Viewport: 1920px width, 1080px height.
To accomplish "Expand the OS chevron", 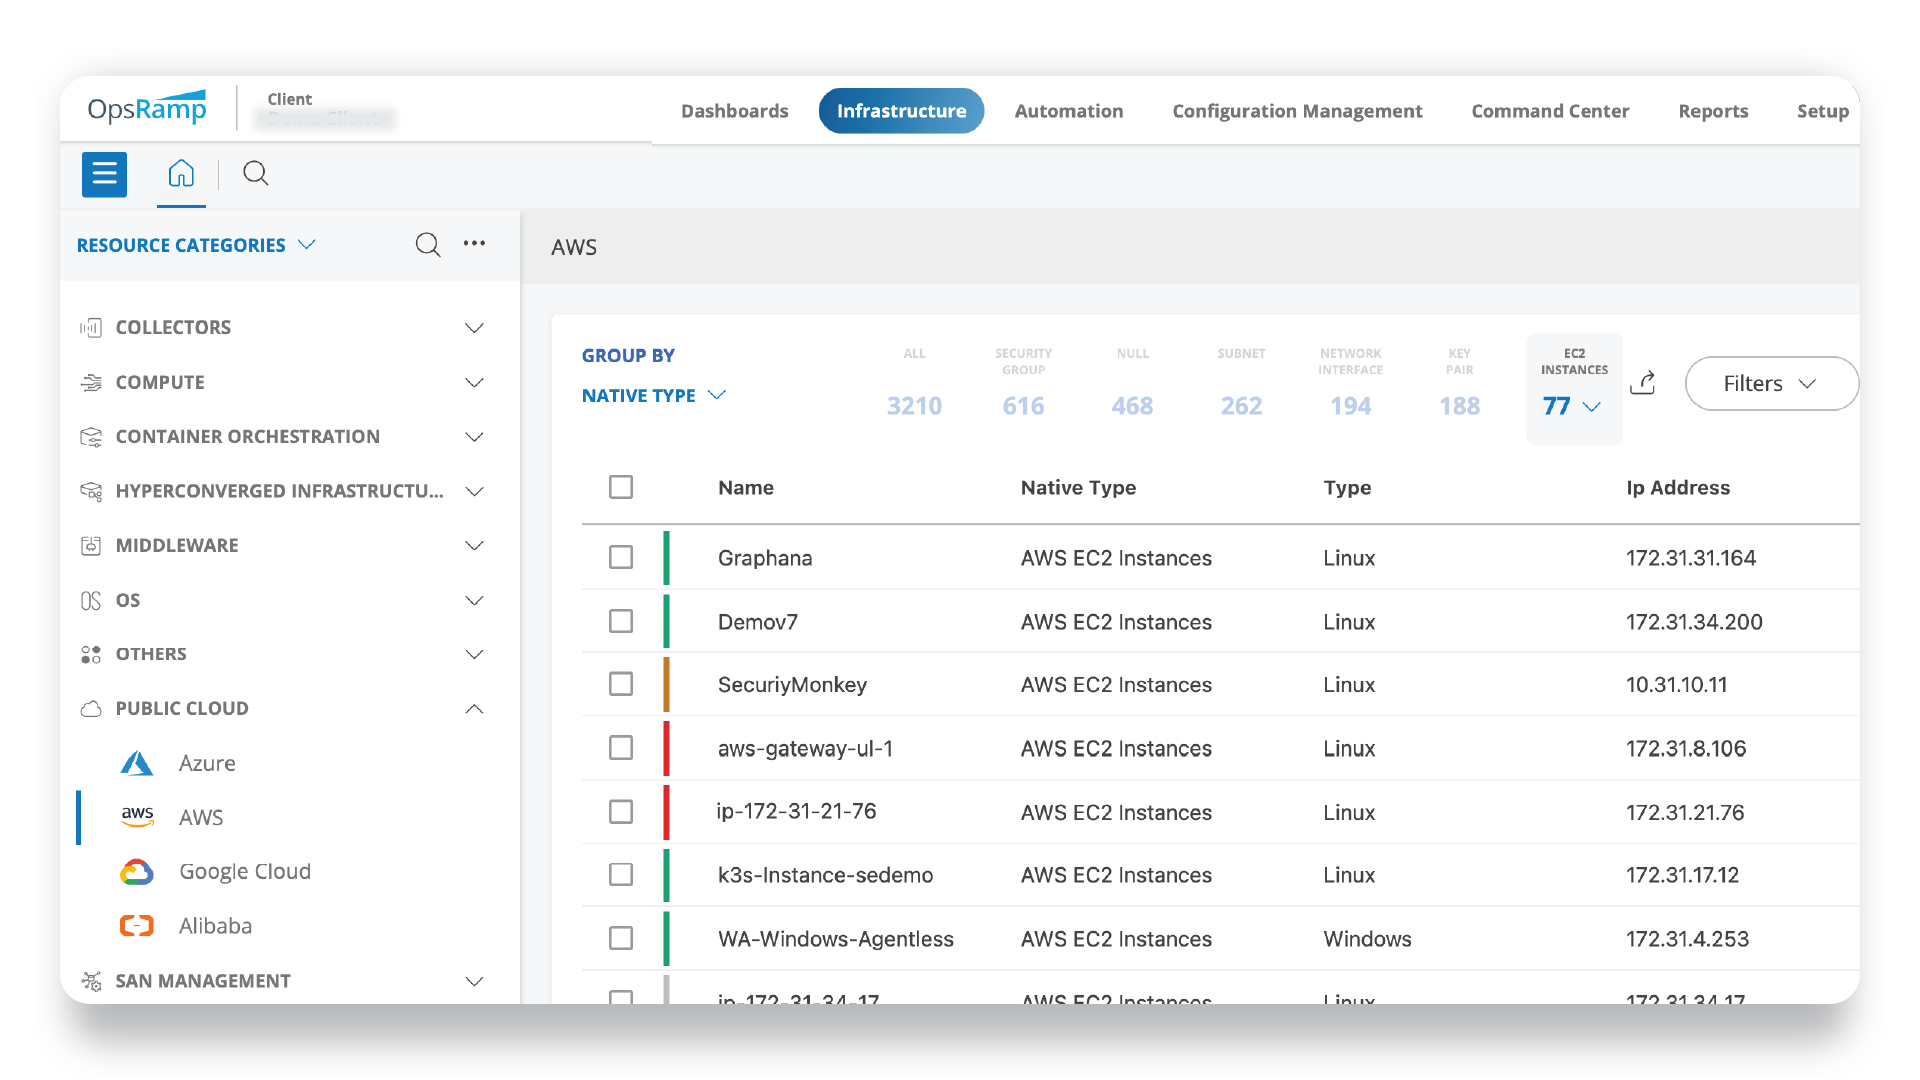I will pyautogui.click(x=475, y=600).
